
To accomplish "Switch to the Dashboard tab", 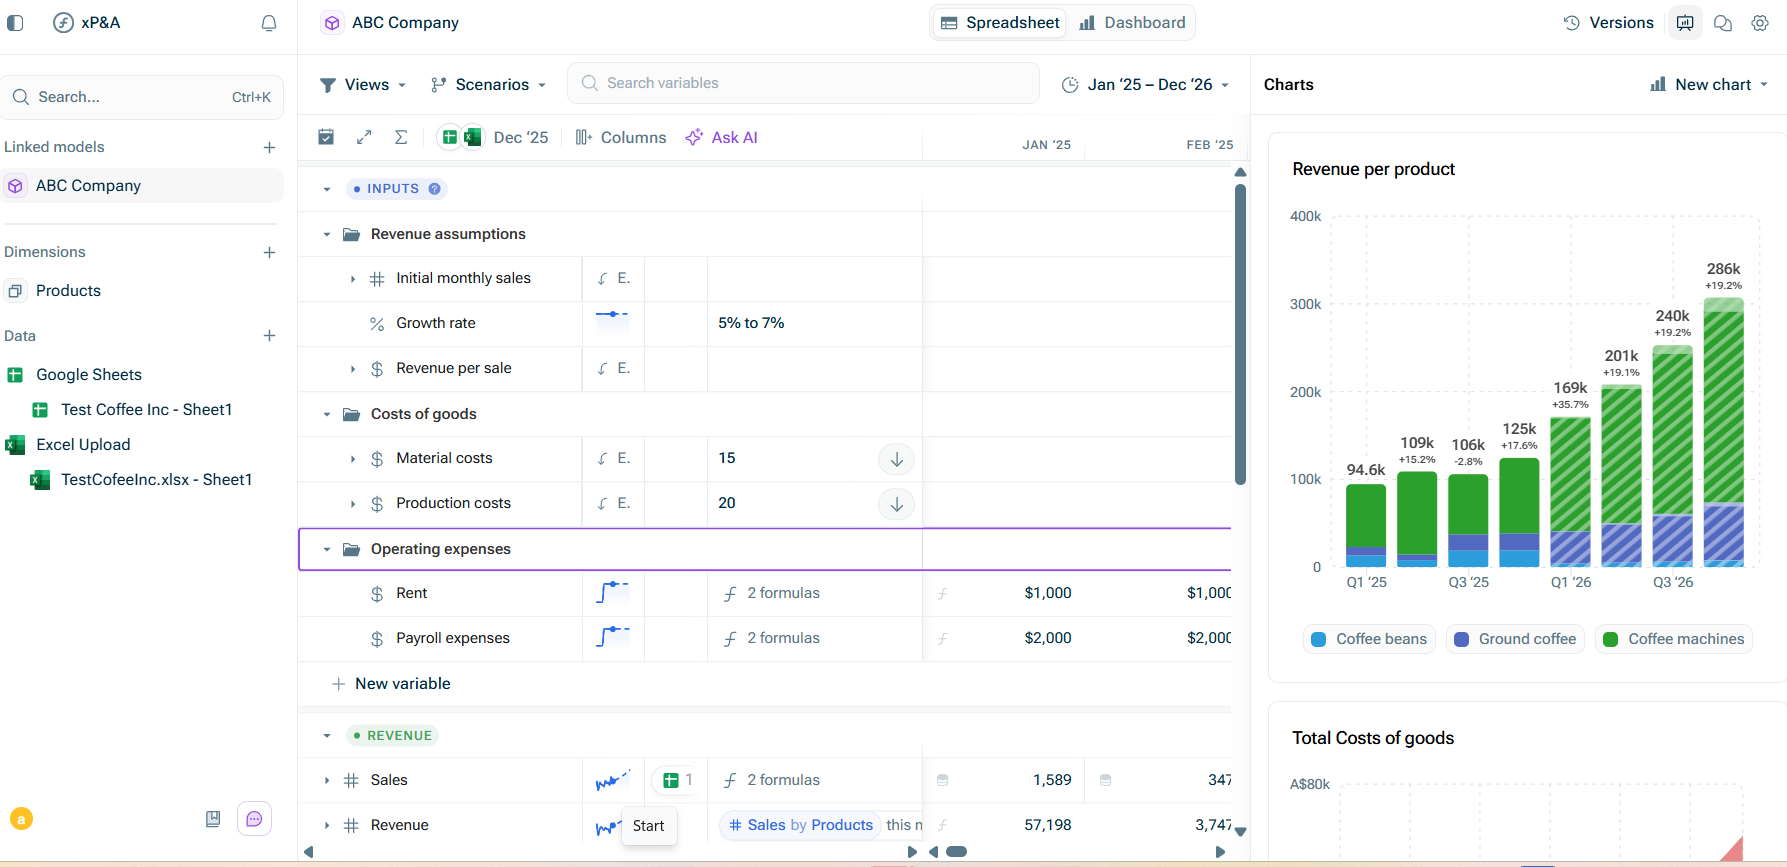I will coord(1132,23).
